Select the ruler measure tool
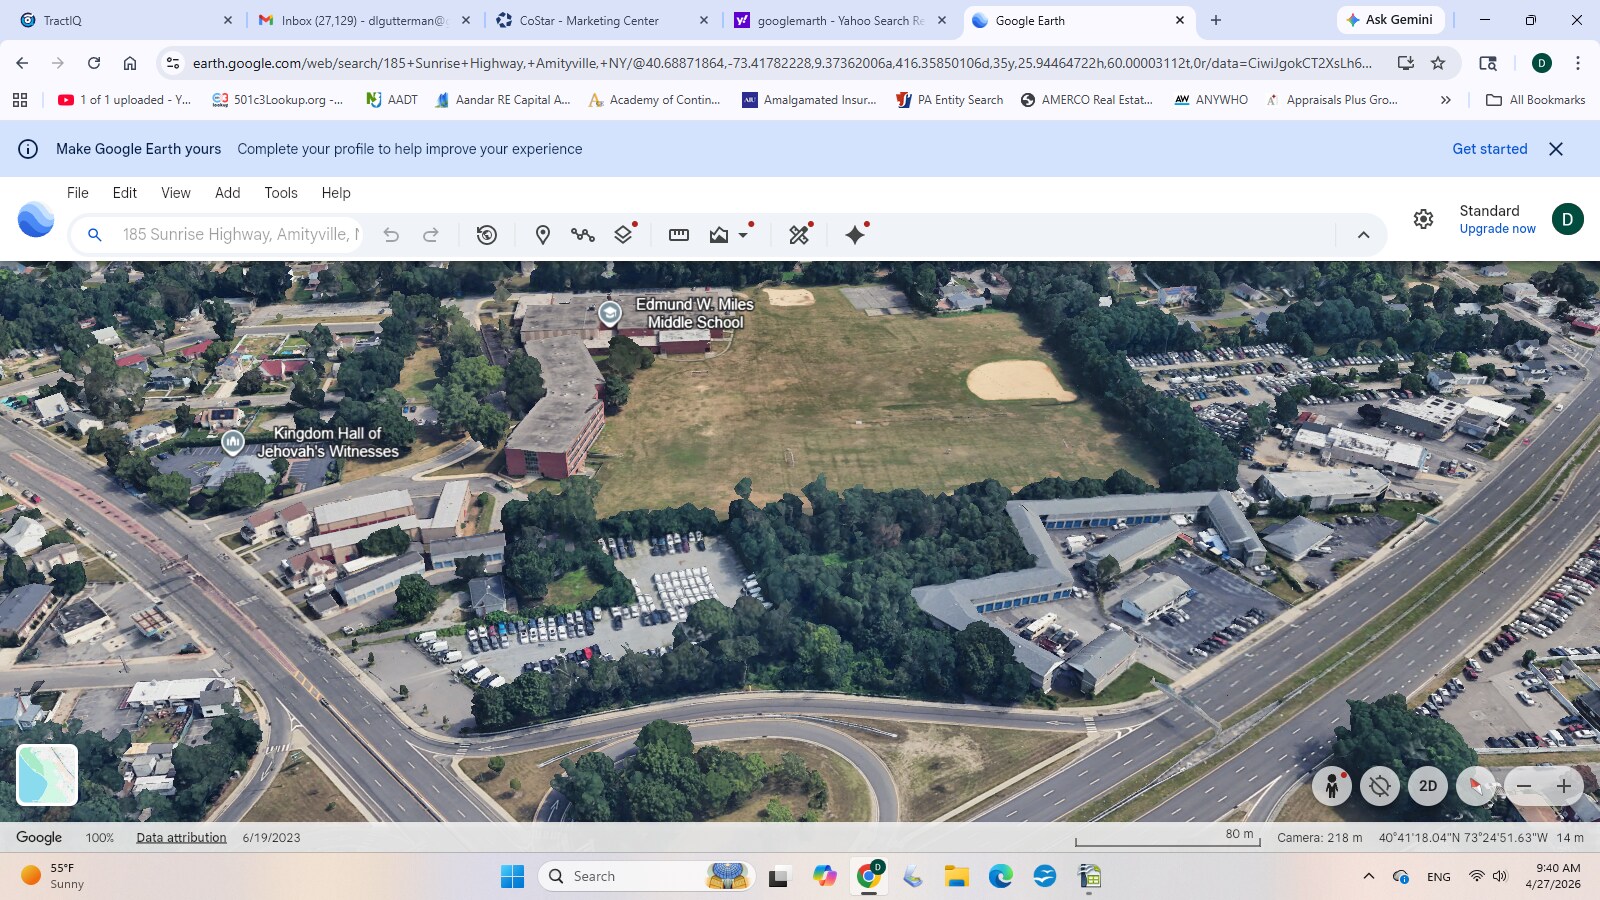The height and width of the screenshot is (900, 1600). pyautogui.click(x=679, y=235)
